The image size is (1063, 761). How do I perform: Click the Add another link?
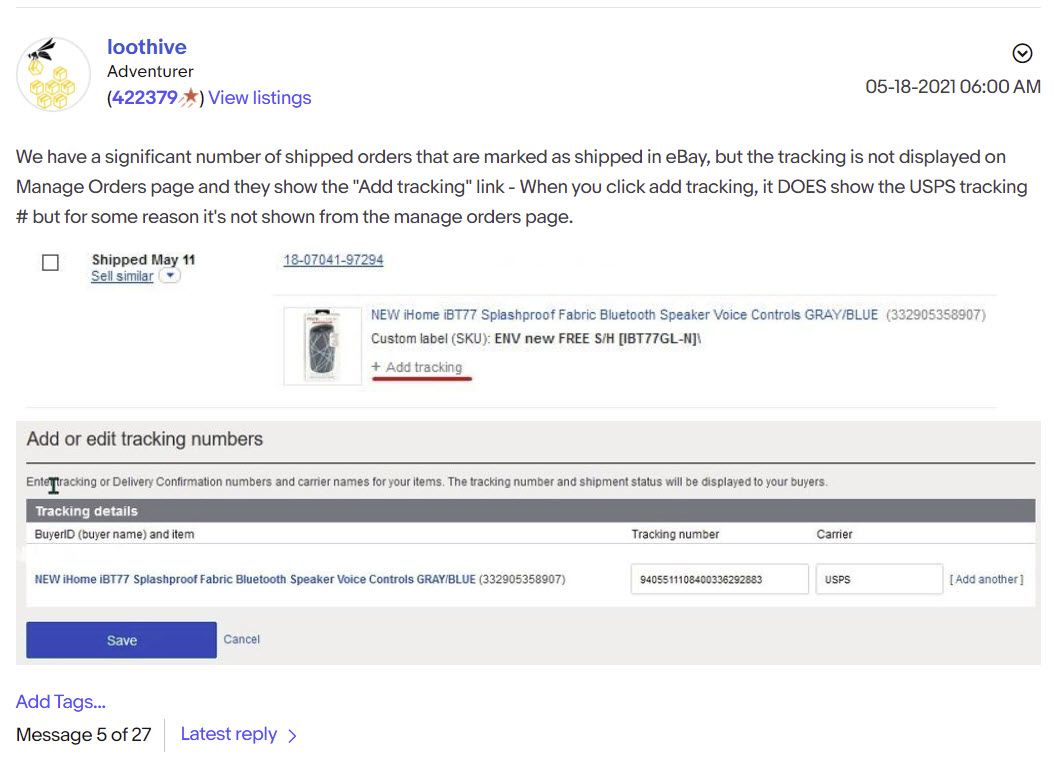986,579
